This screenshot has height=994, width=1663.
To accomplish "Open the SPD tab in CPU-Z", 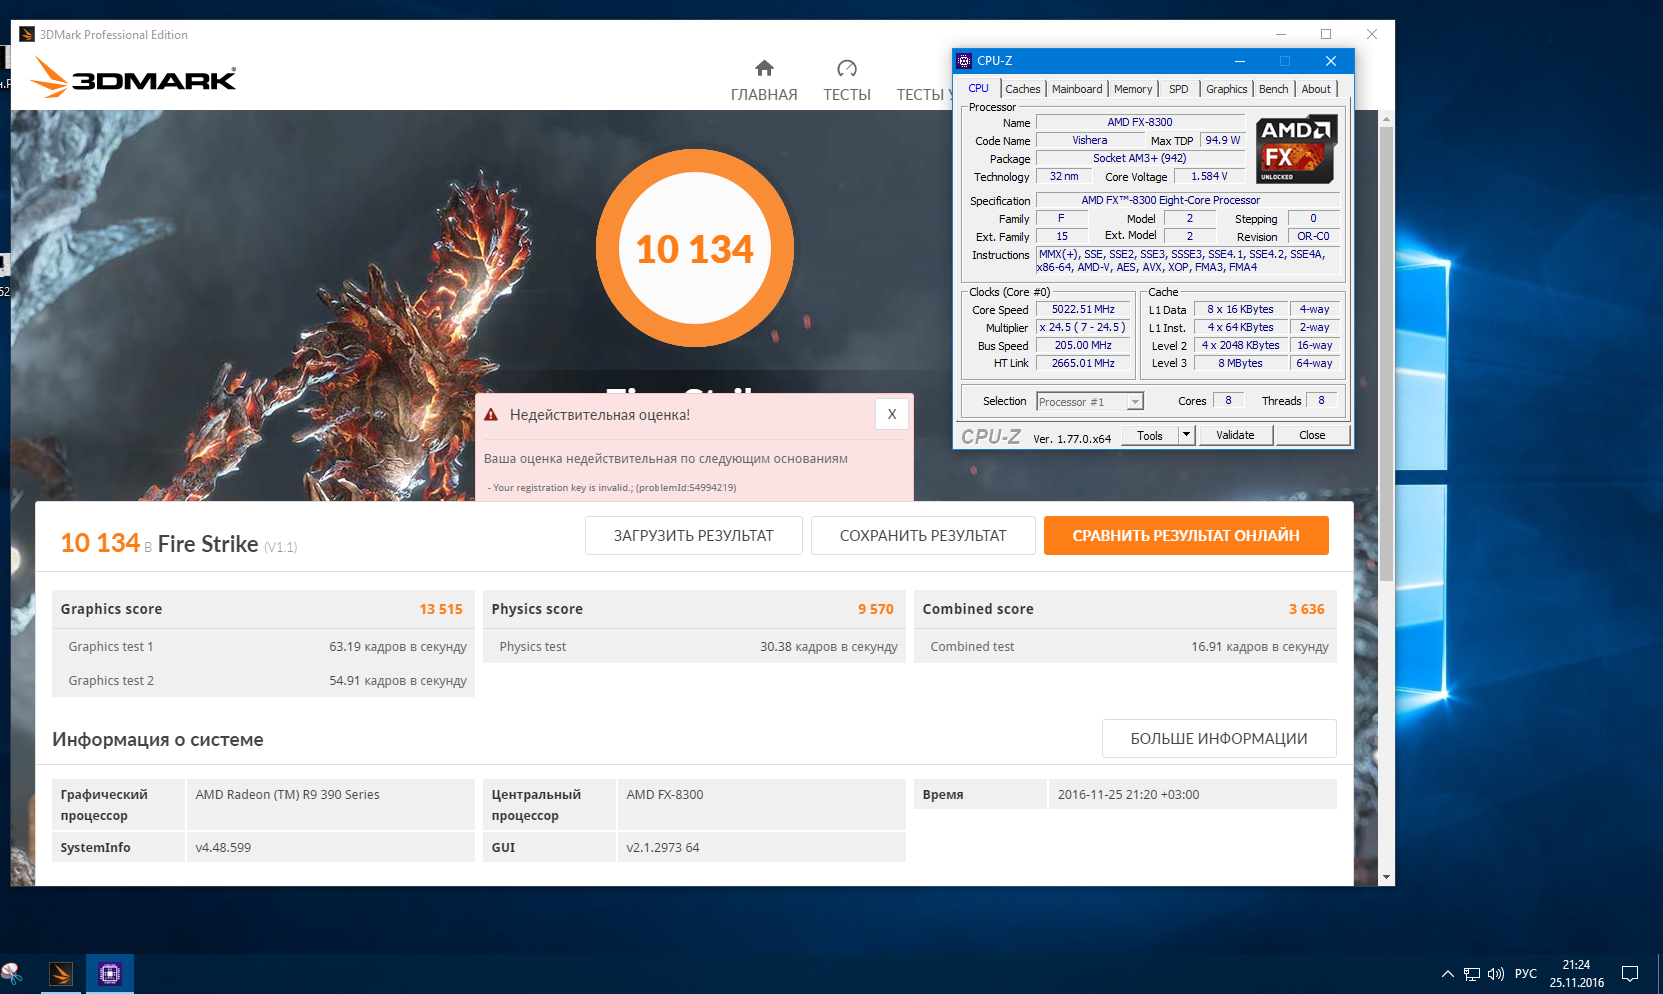I will pos(1179,89).
